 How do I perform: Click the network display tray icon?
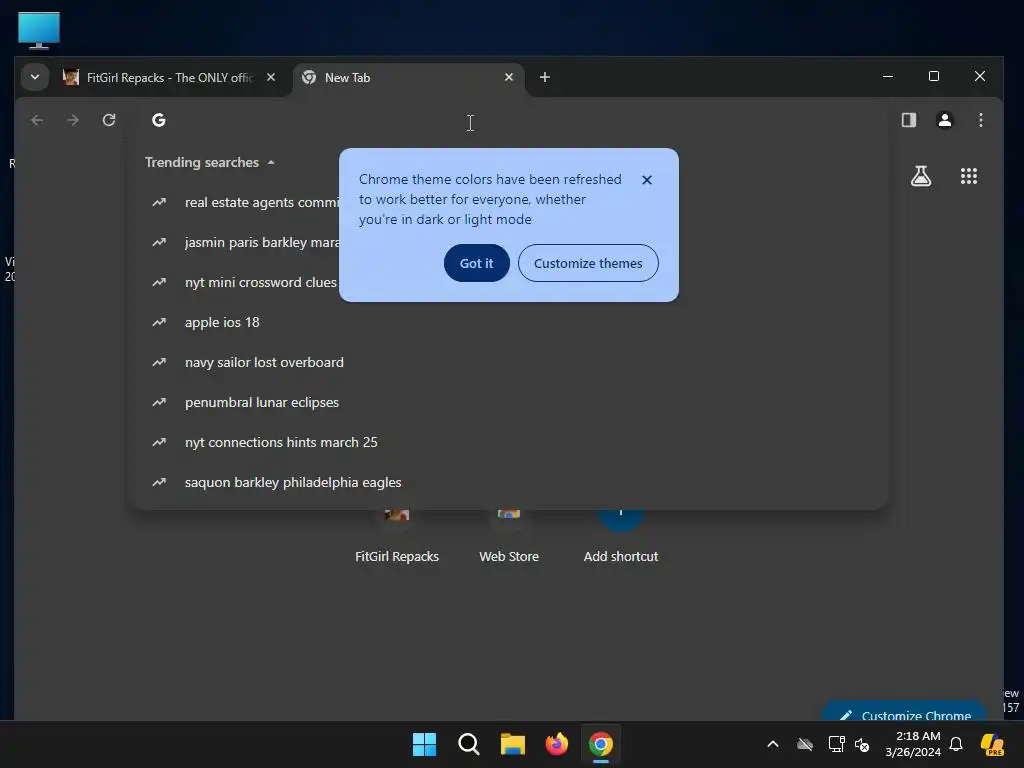pos(836,744)
